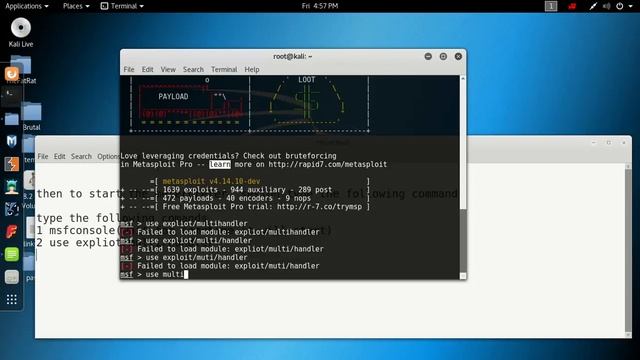Open the grey ZIP archive icon in dock

pyautogui.click(x=11, y=277)
